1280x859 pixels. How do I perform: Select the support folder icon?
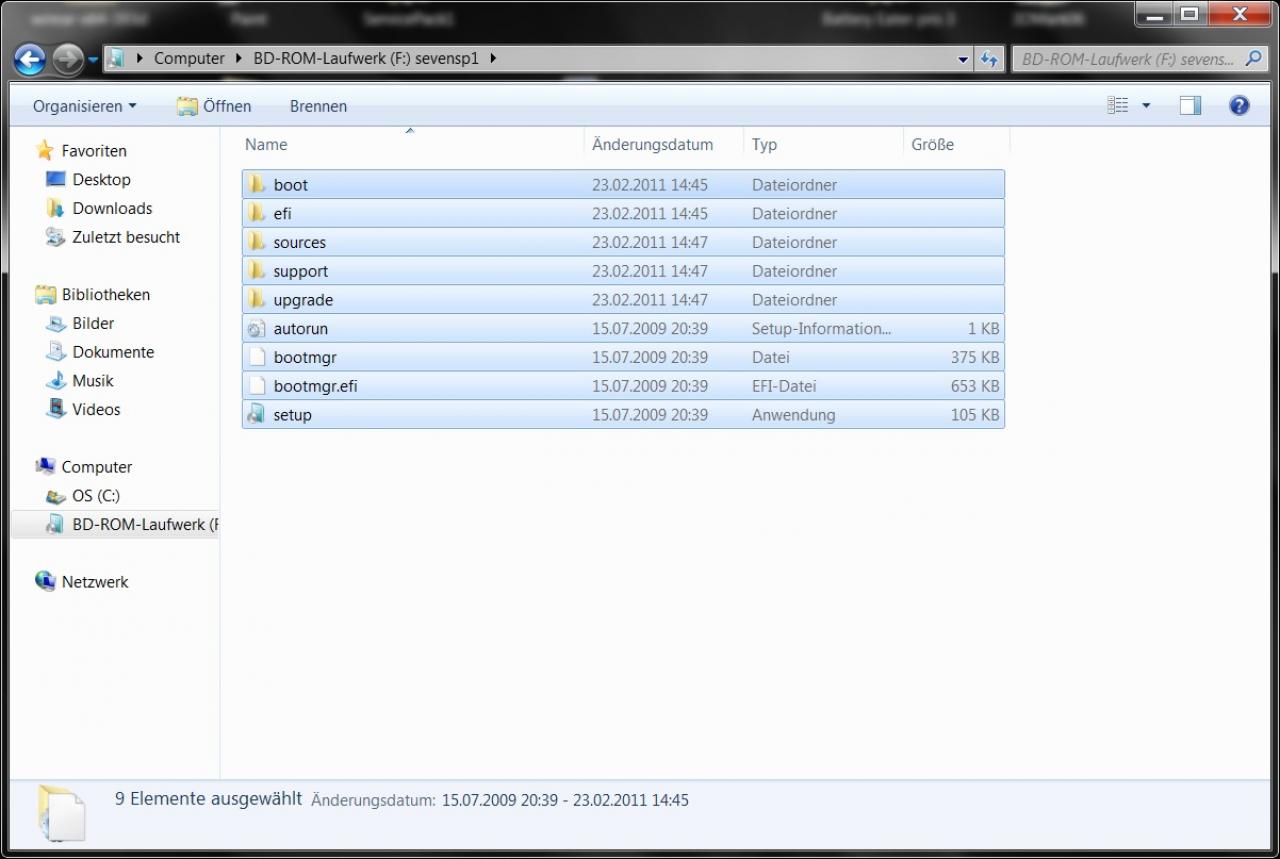pos(257,271)
